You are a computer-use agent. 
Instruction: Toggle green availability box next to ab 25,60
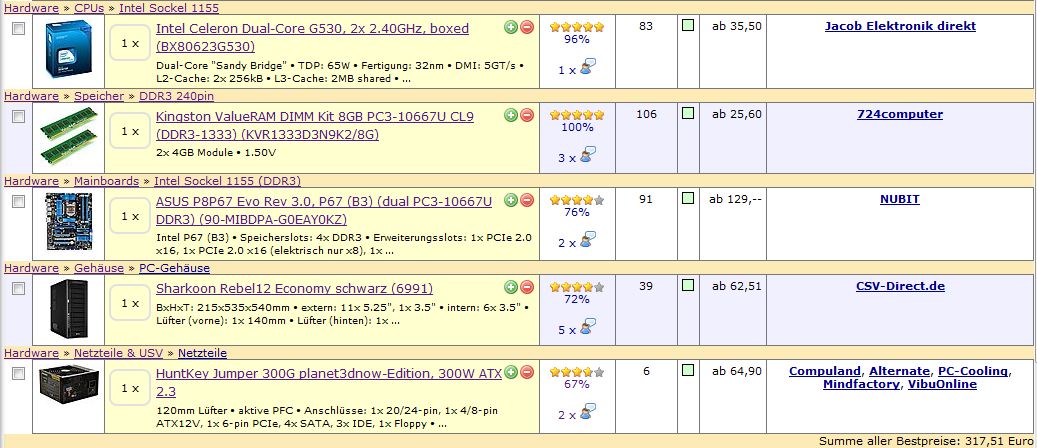[688, 113]
